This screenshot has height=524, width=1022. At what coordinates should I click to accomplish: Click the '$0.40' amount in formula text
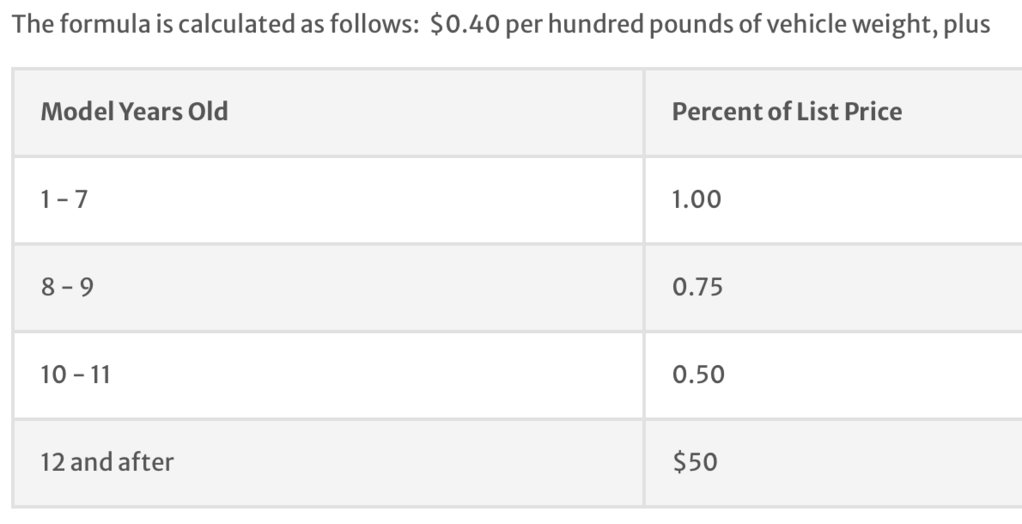pyautogui.click(x=465, y=25)
